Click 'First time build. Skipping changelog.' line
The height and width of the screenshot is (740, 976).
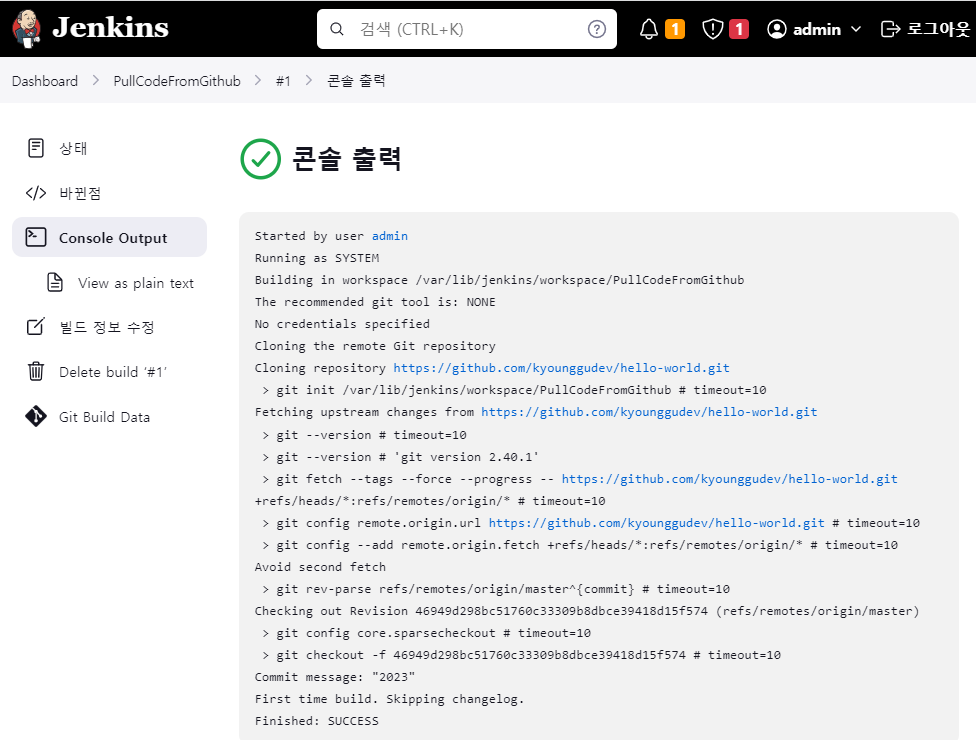pyautogui.click(x=389, y=699)
